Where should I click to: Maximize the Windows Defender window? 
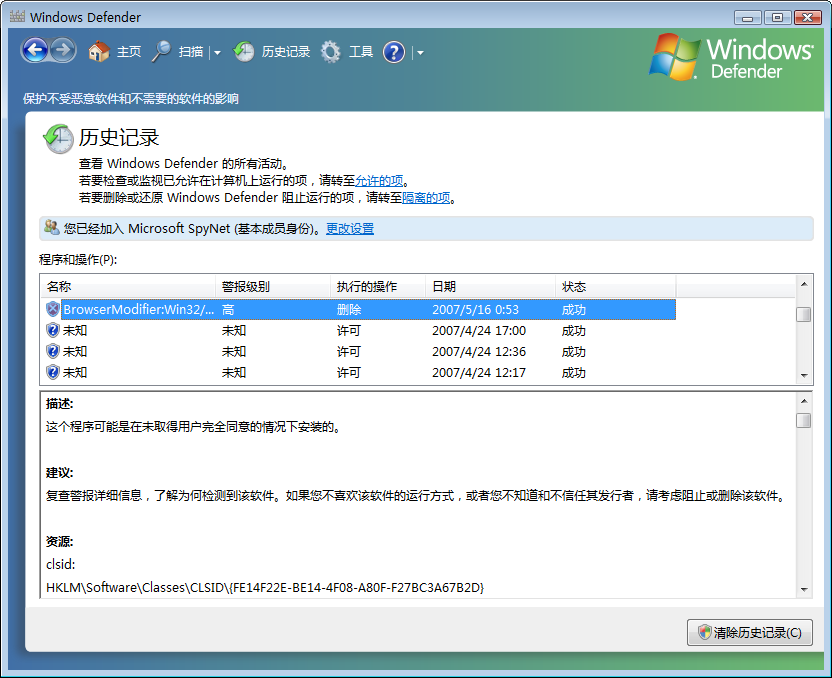coord(777,18)
